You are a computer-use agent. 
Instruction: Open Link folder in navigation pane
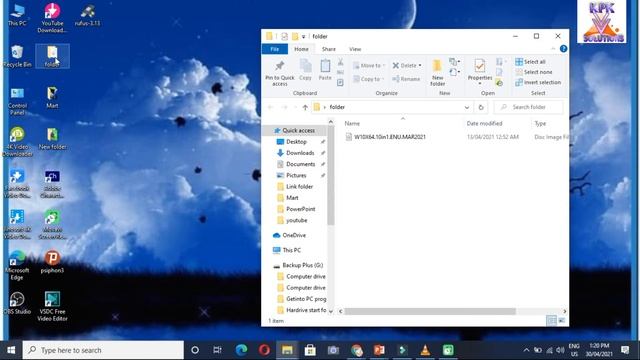click(299, 187)
